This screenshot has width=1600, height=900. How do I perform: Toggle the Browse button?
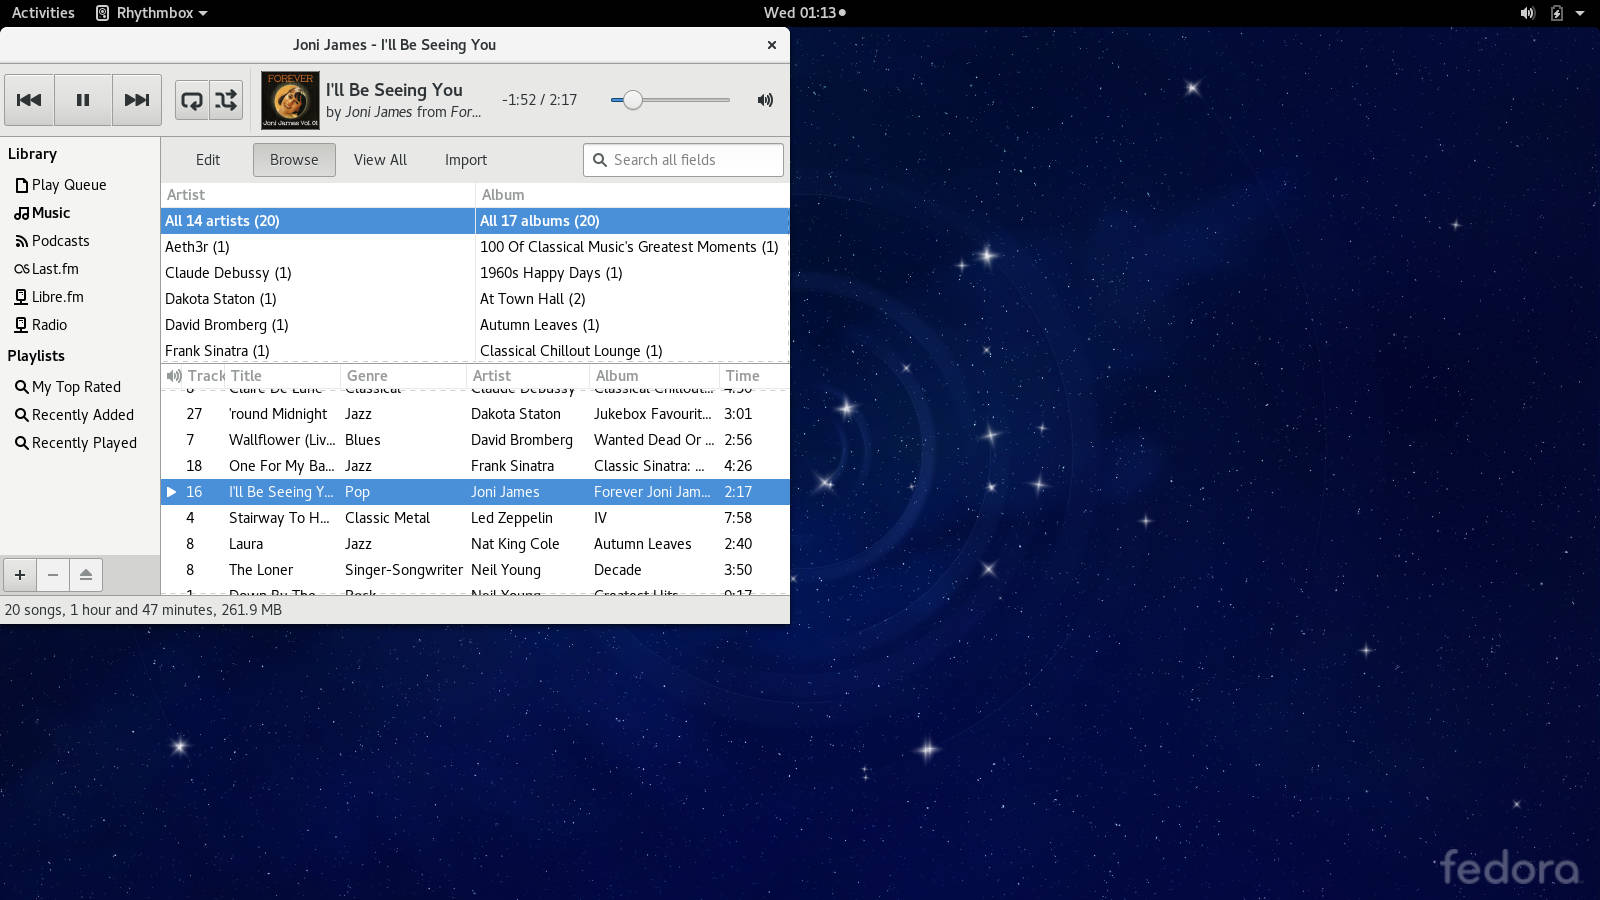(294, 160)
